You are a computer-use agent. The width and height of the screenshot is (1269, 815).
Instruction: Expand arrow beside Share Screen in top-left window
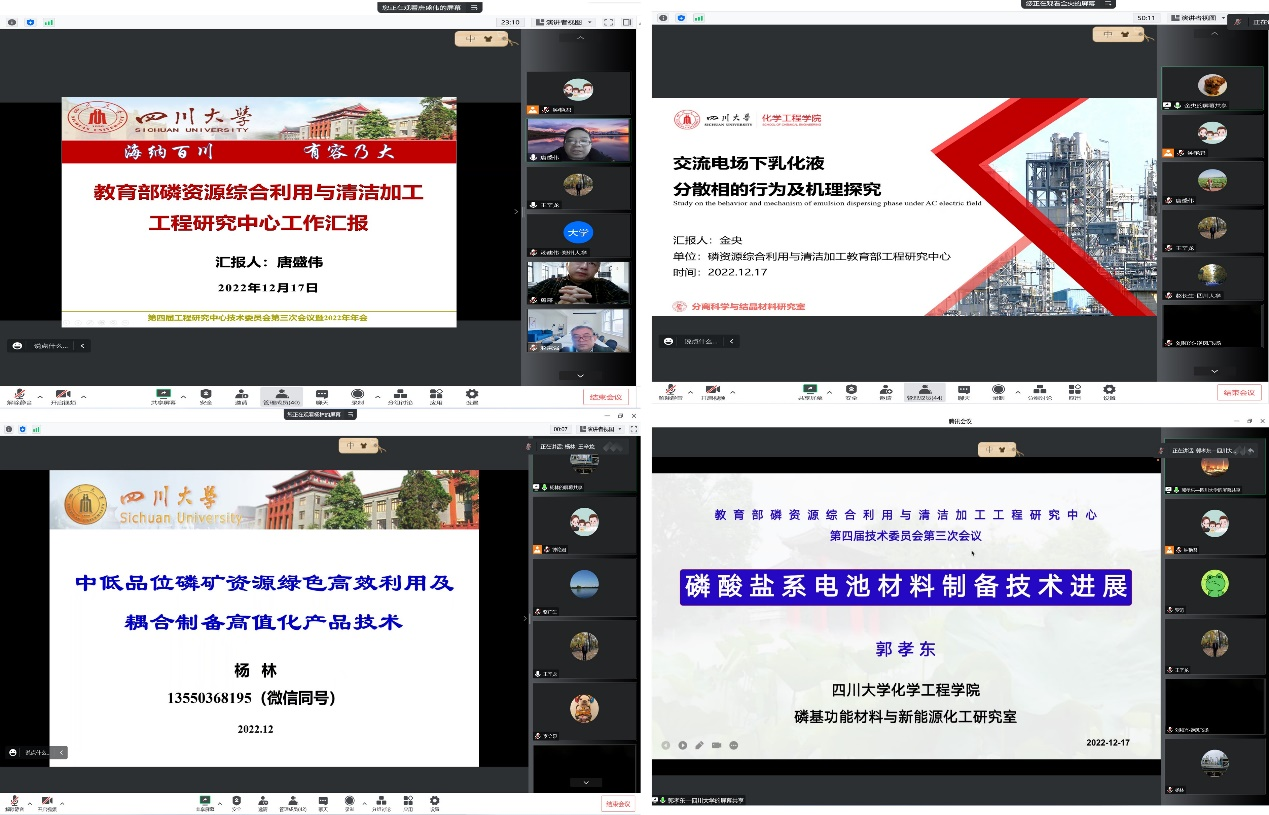(184, 396)
